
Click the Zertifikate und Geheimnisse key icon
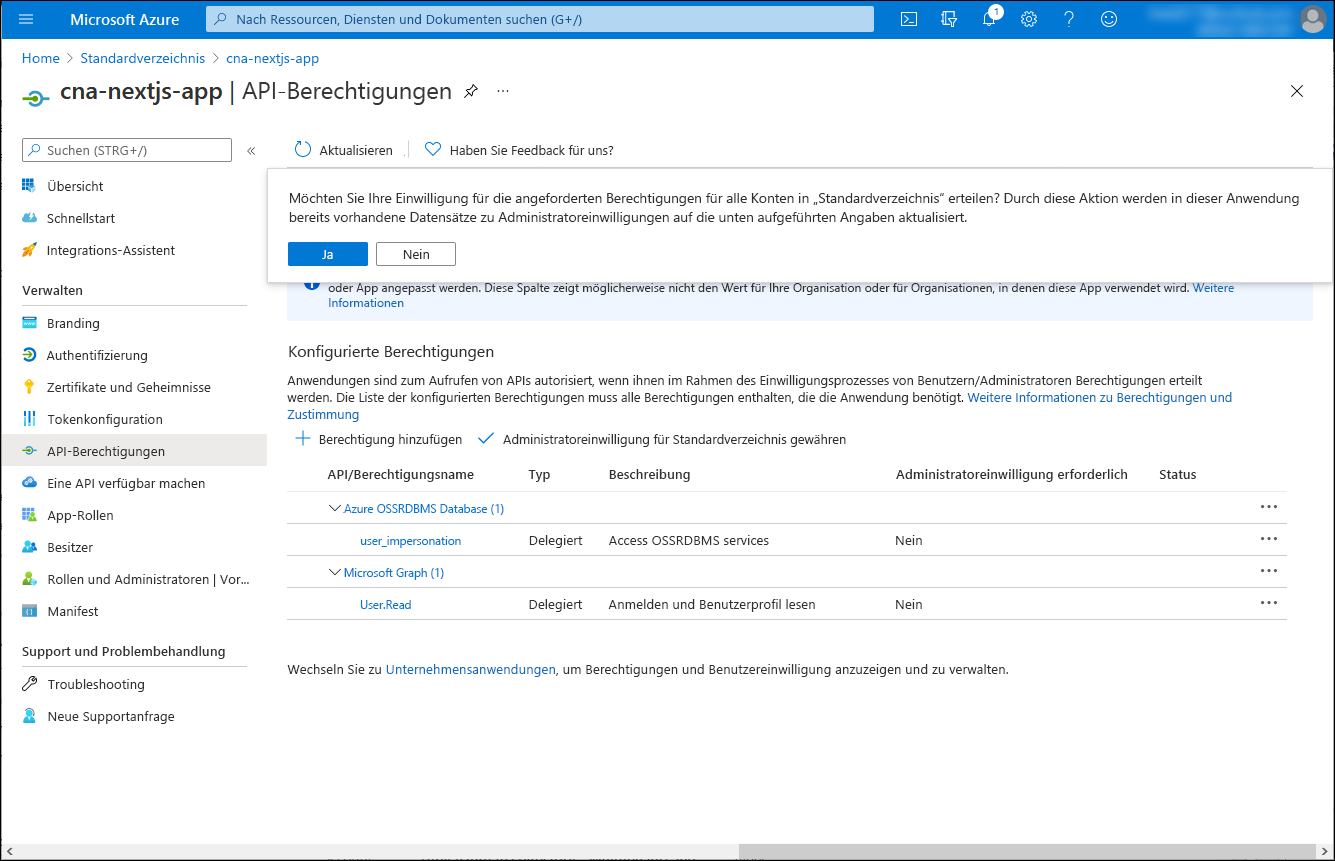pos(29,387)
